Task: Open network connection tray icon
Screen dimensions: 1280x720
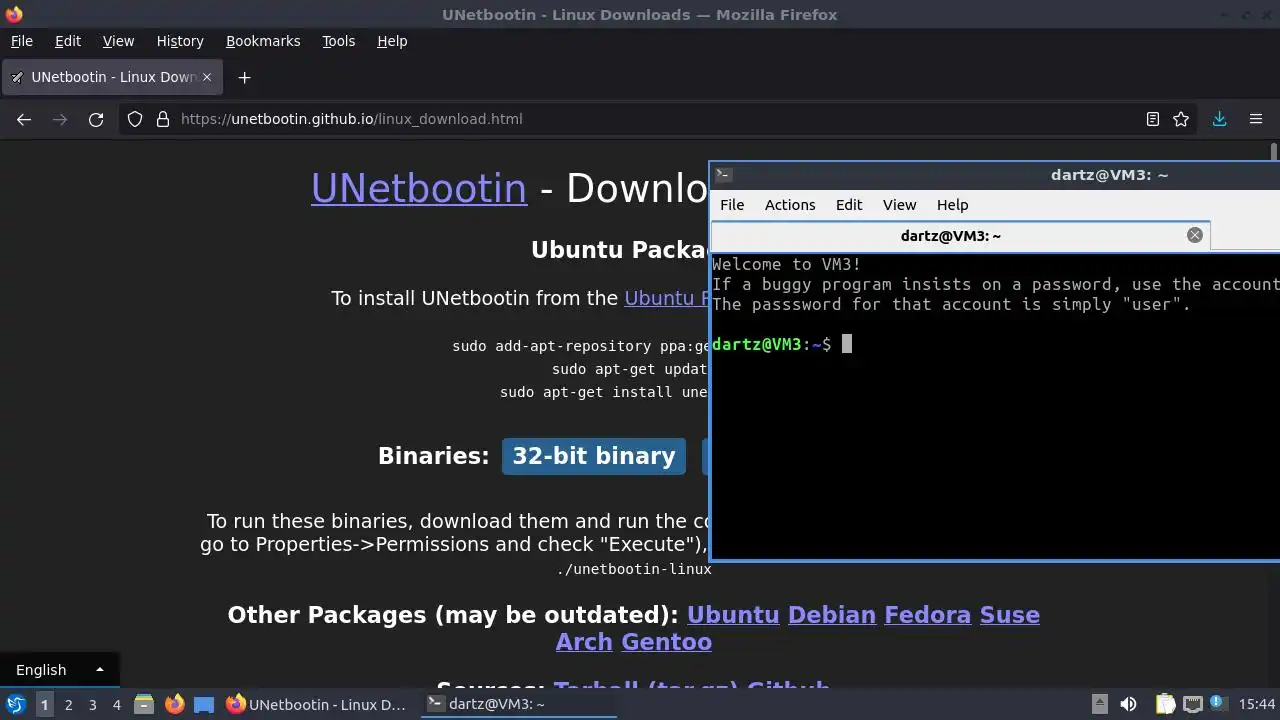Action: 1192,704
